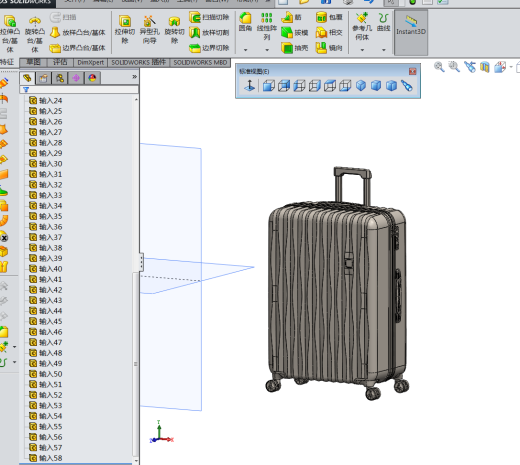Image resolution: width=520 pixels, height=465 pixels.
Task: Click Normal To in standard views toolbar
Action: [249, 86]
